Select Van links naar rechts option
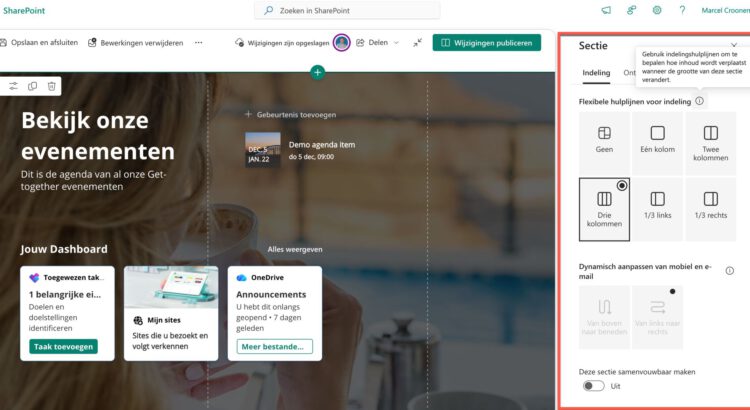The width and height of the screenshot is (750, 410). click(657, 317)
